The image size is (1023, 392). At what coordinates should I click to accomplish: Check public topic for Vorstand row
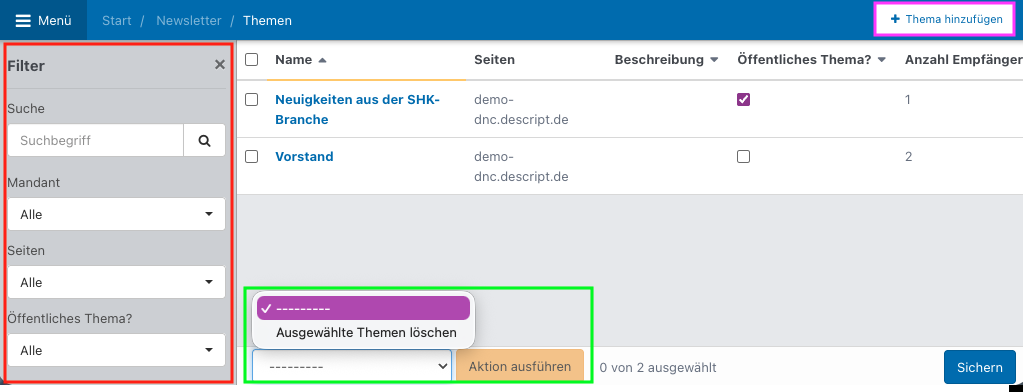click(x=743, y=157)
